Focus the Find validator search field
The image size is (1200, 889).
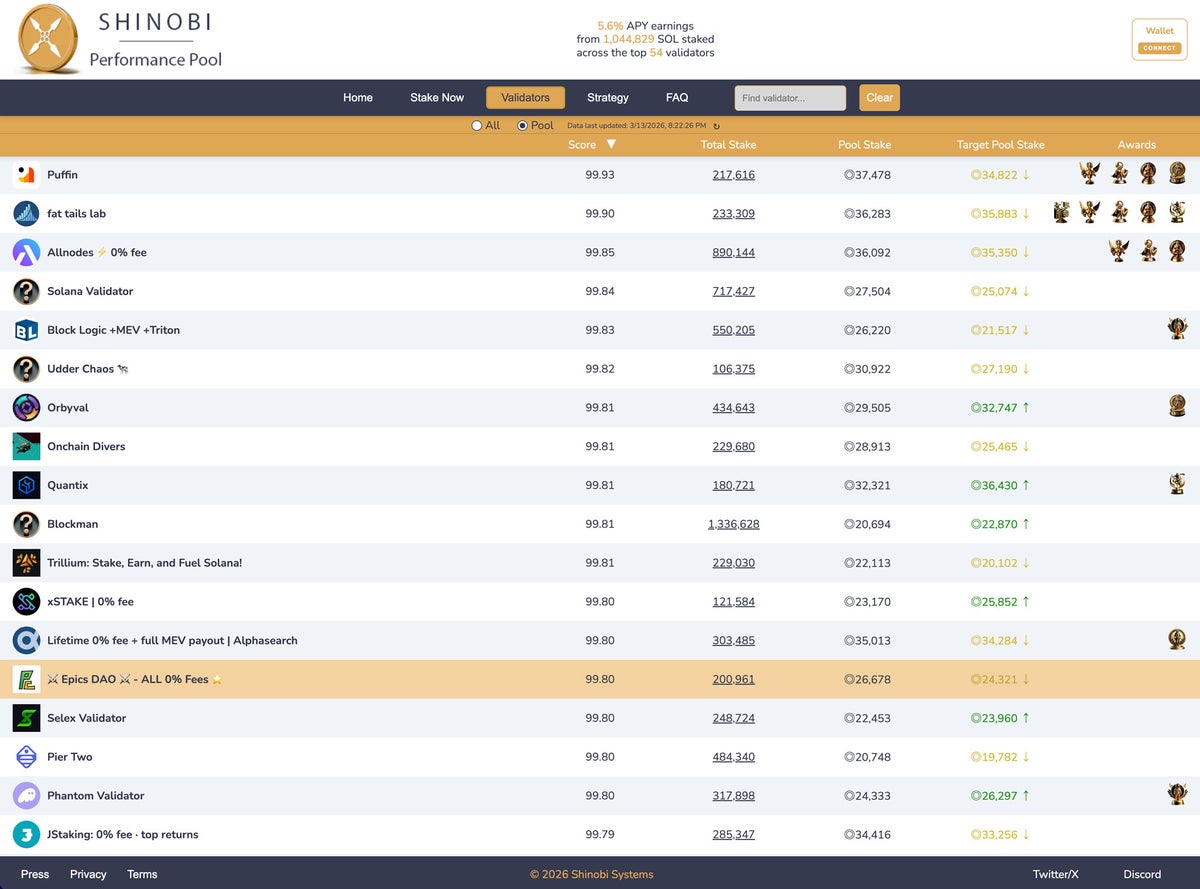tap(790, 98)
